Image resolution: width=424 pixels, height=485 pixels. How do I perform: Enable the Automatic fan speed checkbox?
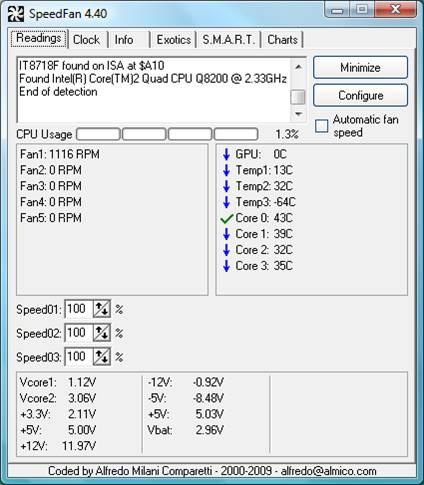tap(322, 126)
